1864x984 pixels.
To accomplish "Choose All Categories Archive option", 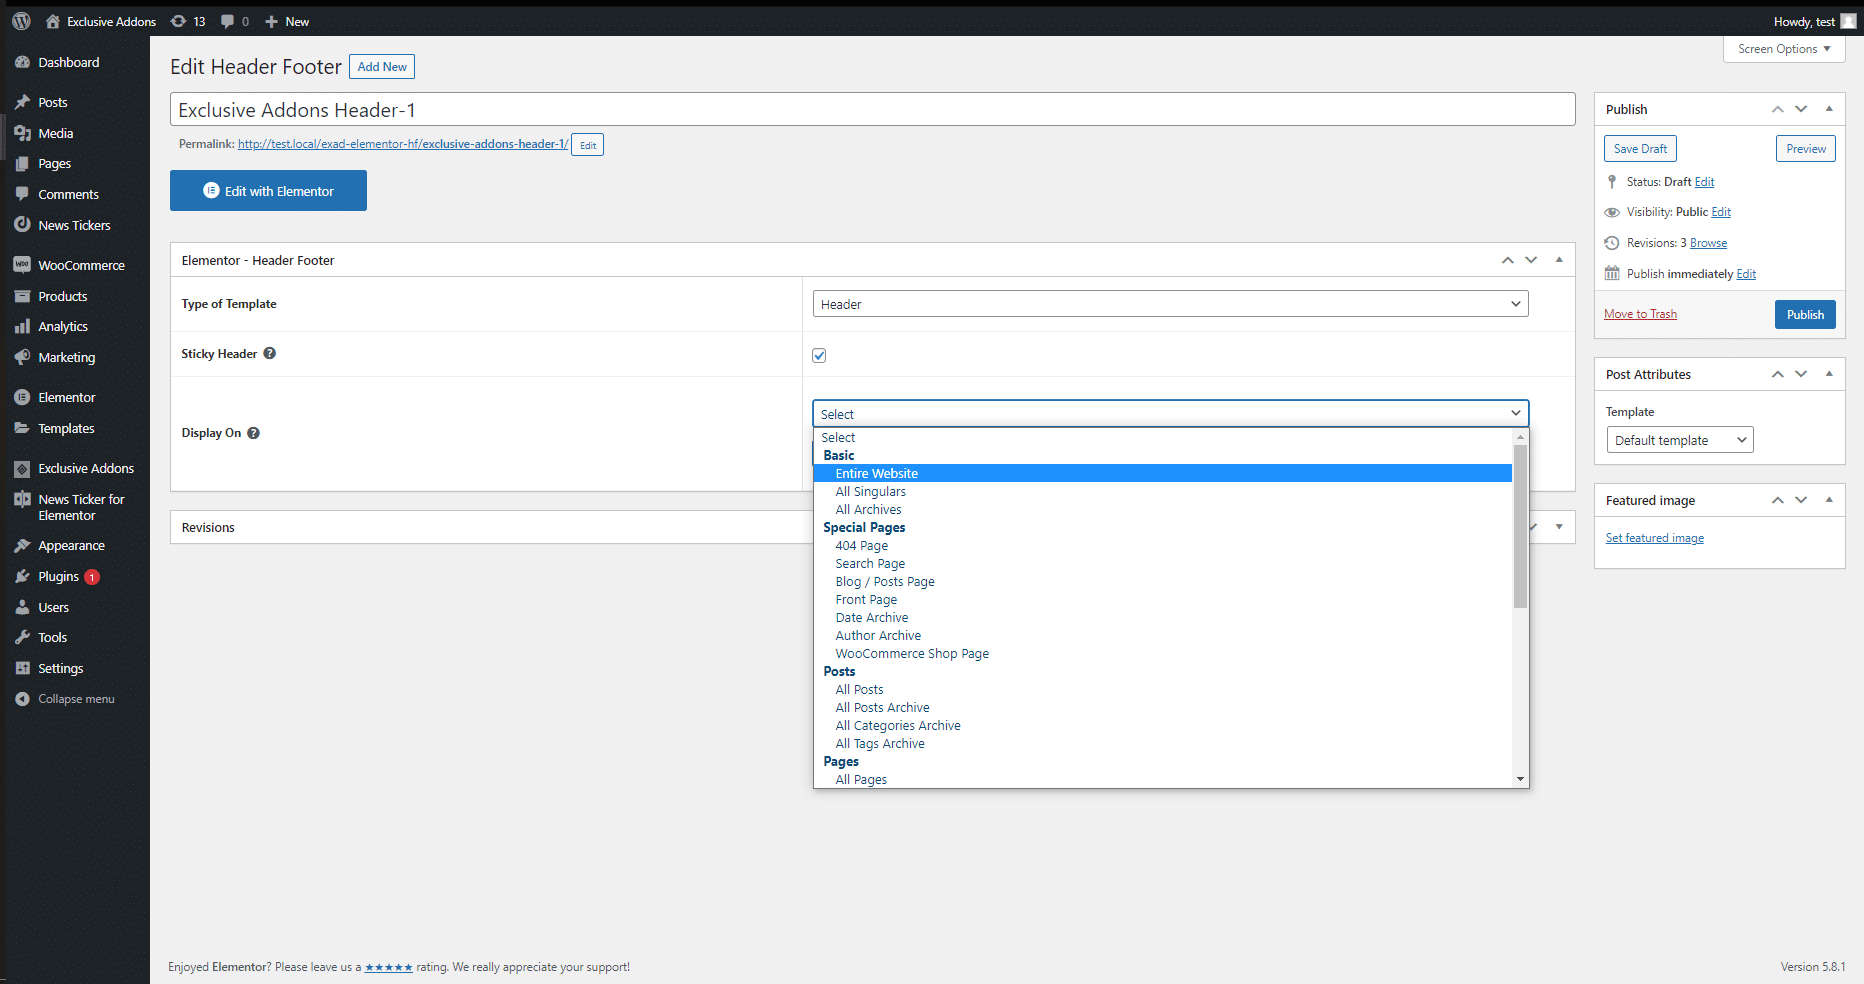I will pos(1163,725).
